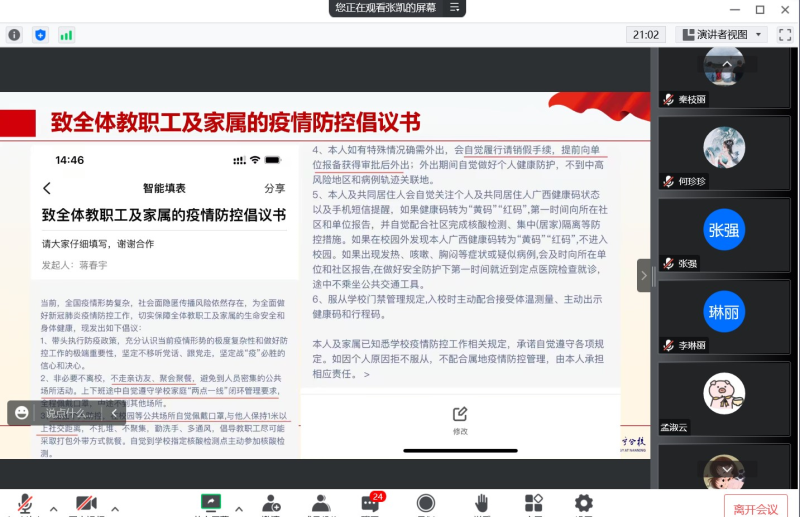Raise hand in the meeting
The image size is (800, 517).
[481, 502]
